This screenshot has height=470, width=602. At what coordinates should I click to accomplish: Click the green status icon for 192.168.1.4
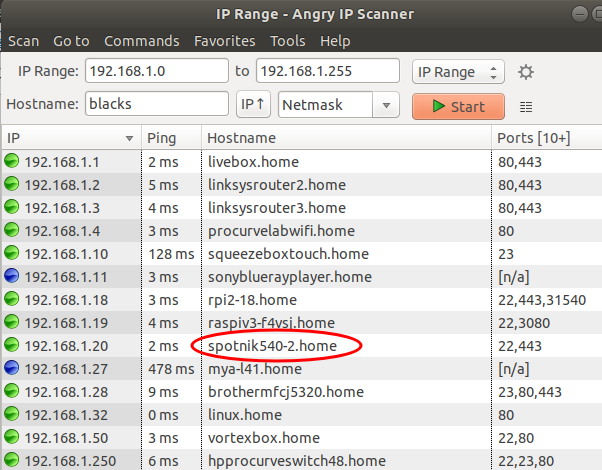[12, 230]
